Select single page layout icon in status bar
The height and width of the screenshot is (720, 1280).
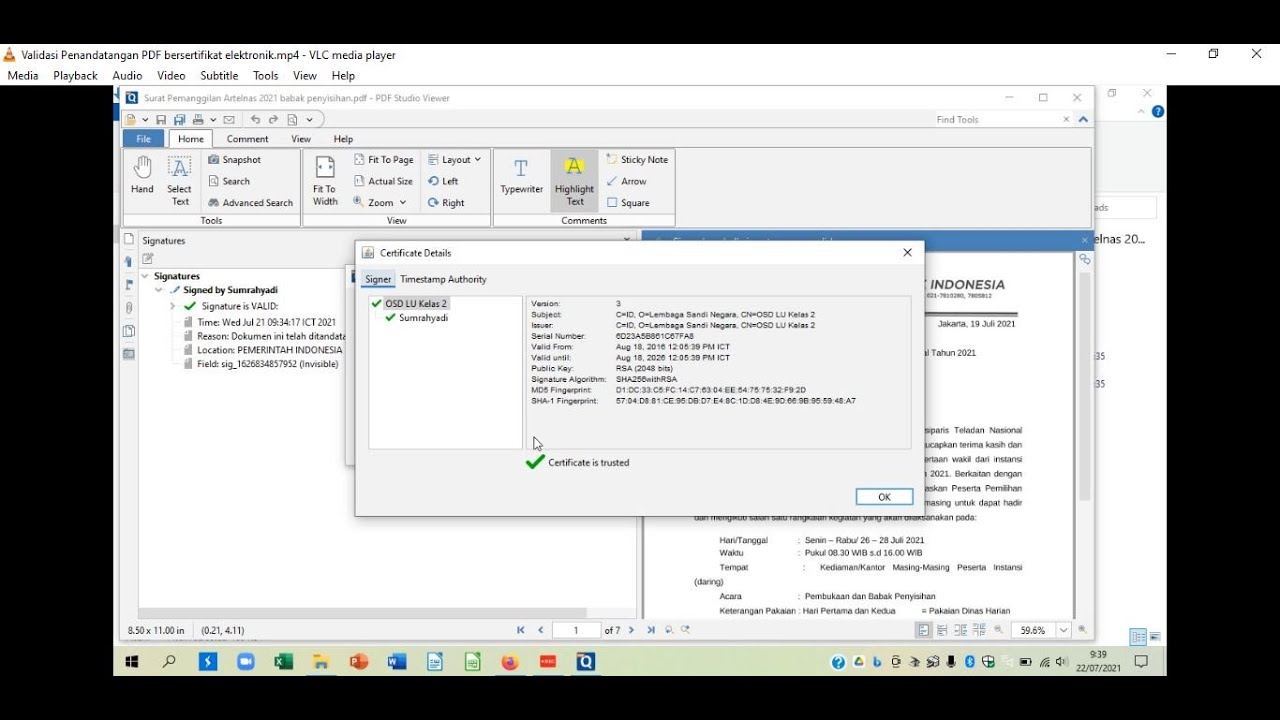923,630
